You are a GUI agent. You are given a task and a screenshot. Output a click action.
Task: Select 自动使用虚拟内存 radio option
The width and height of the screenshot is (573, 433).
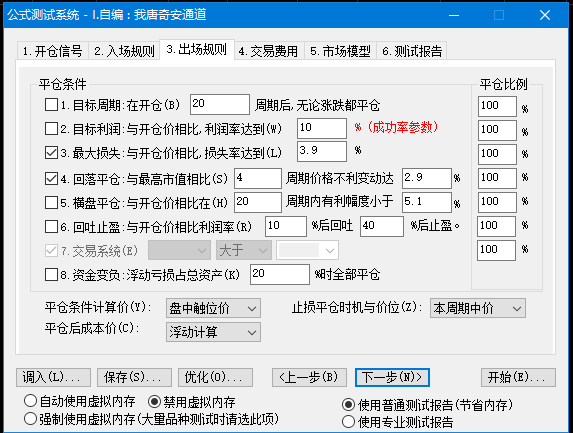click(30, 401)
